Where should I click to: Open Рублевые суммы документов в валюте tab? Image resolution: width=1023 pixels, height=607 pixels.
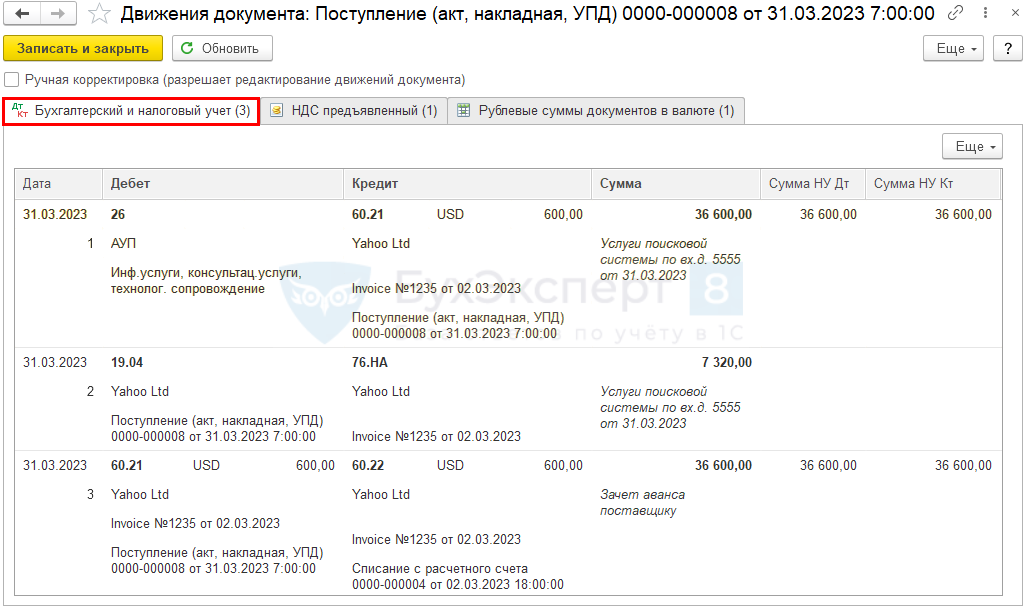[596, 111]
